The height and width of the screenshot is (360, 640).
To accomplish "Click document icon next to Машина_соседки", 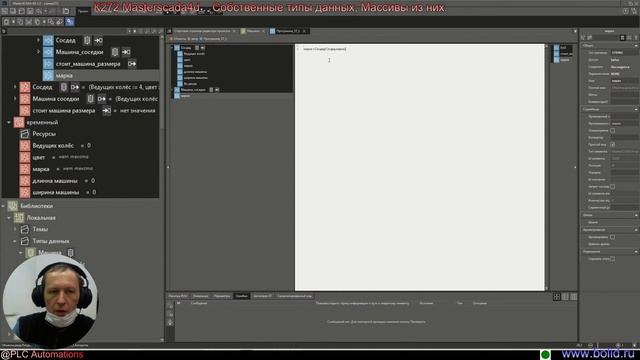I will pos(115,52).
